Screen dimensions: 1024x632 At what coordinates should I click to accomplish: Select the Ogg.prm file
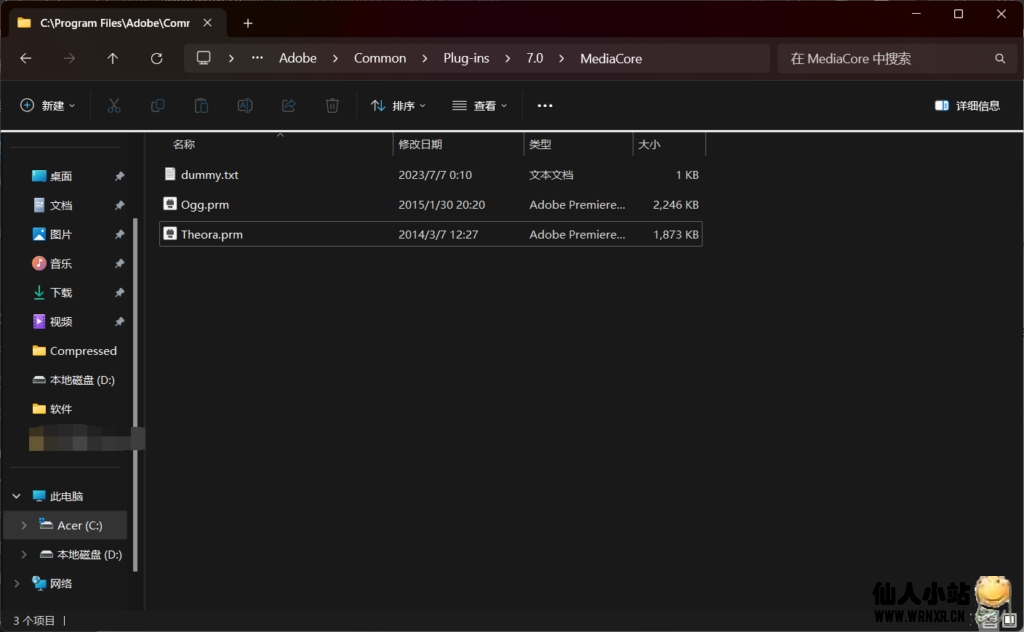coord(205,204)
